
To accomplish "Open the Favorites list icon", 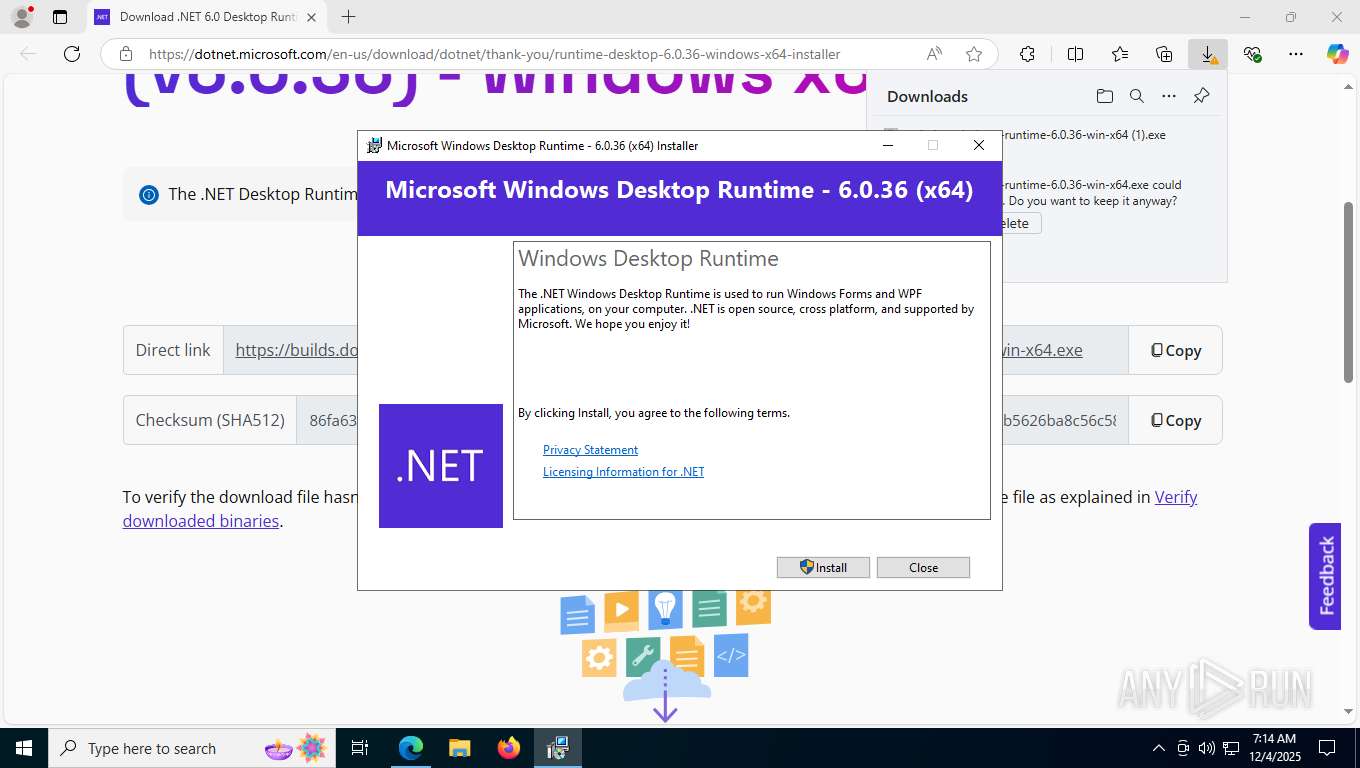I will click(x=1120, y=54).
